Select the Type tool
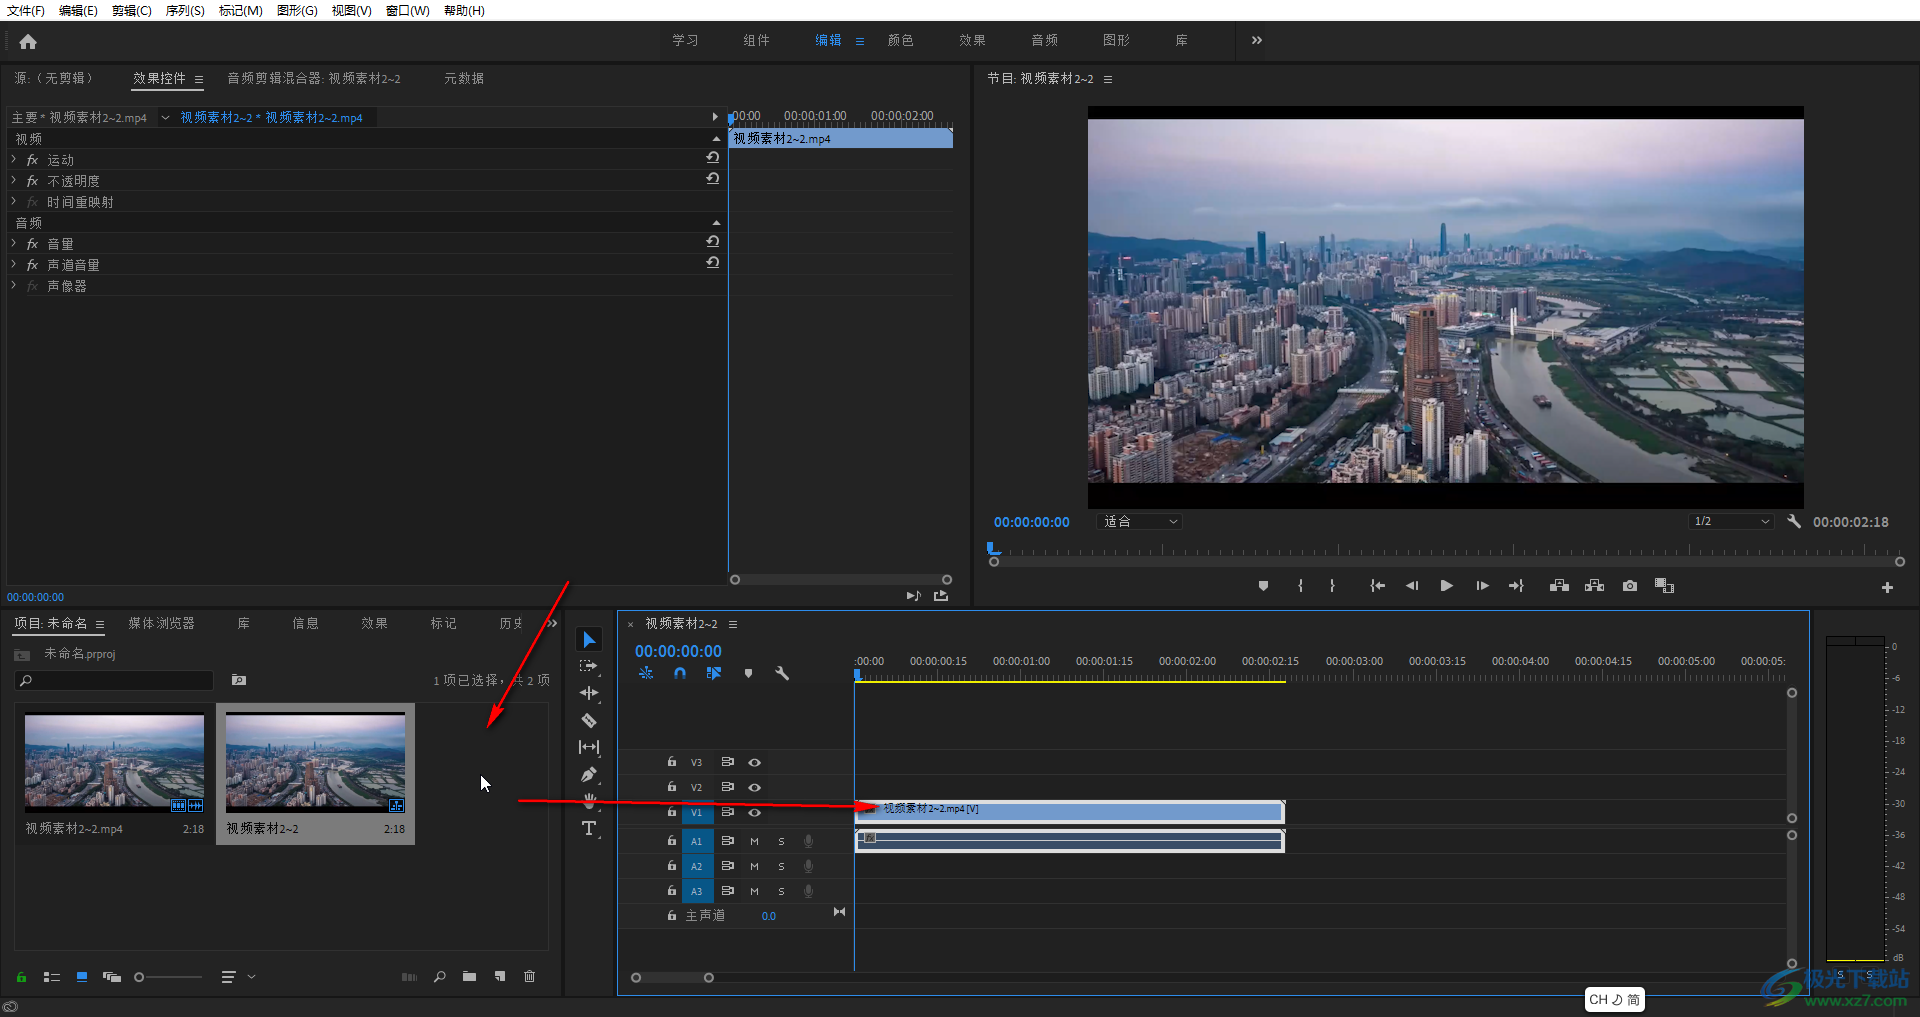This screenshot has width=1920, height=1017. pos(589,828)
